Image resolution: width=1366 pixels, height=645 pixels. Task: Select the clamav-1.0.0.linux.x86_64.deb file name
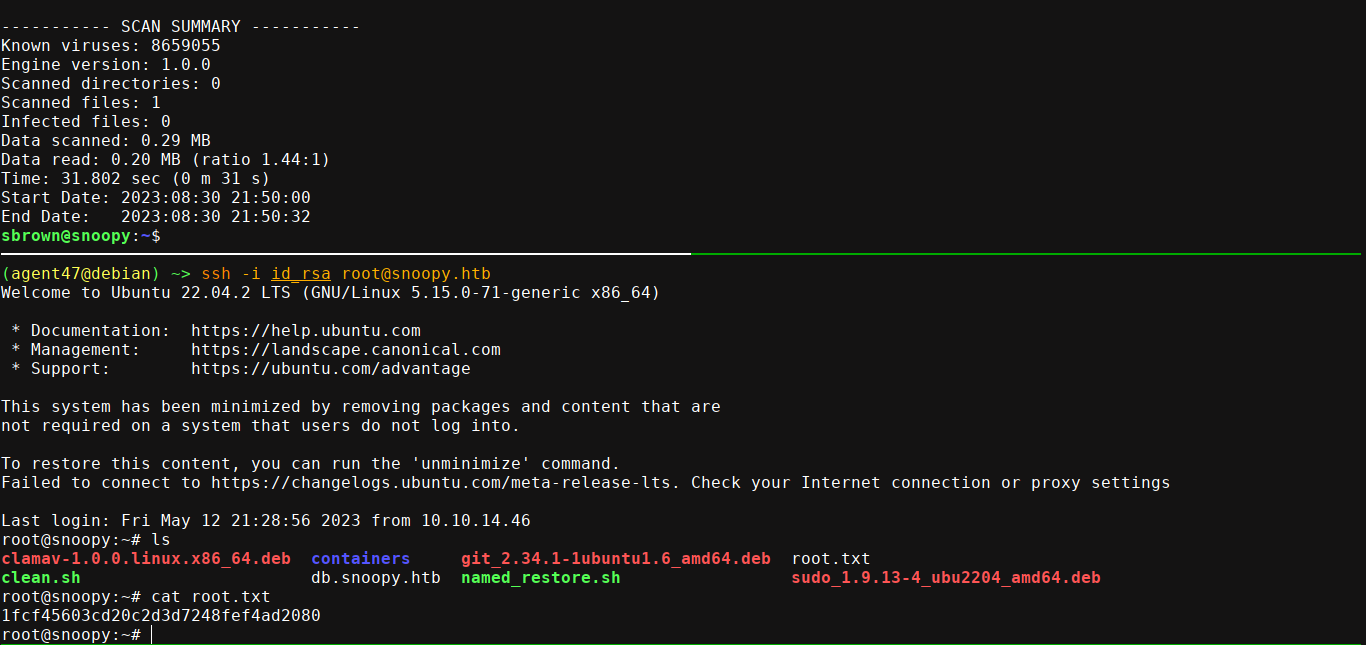[x=145, y=559]
